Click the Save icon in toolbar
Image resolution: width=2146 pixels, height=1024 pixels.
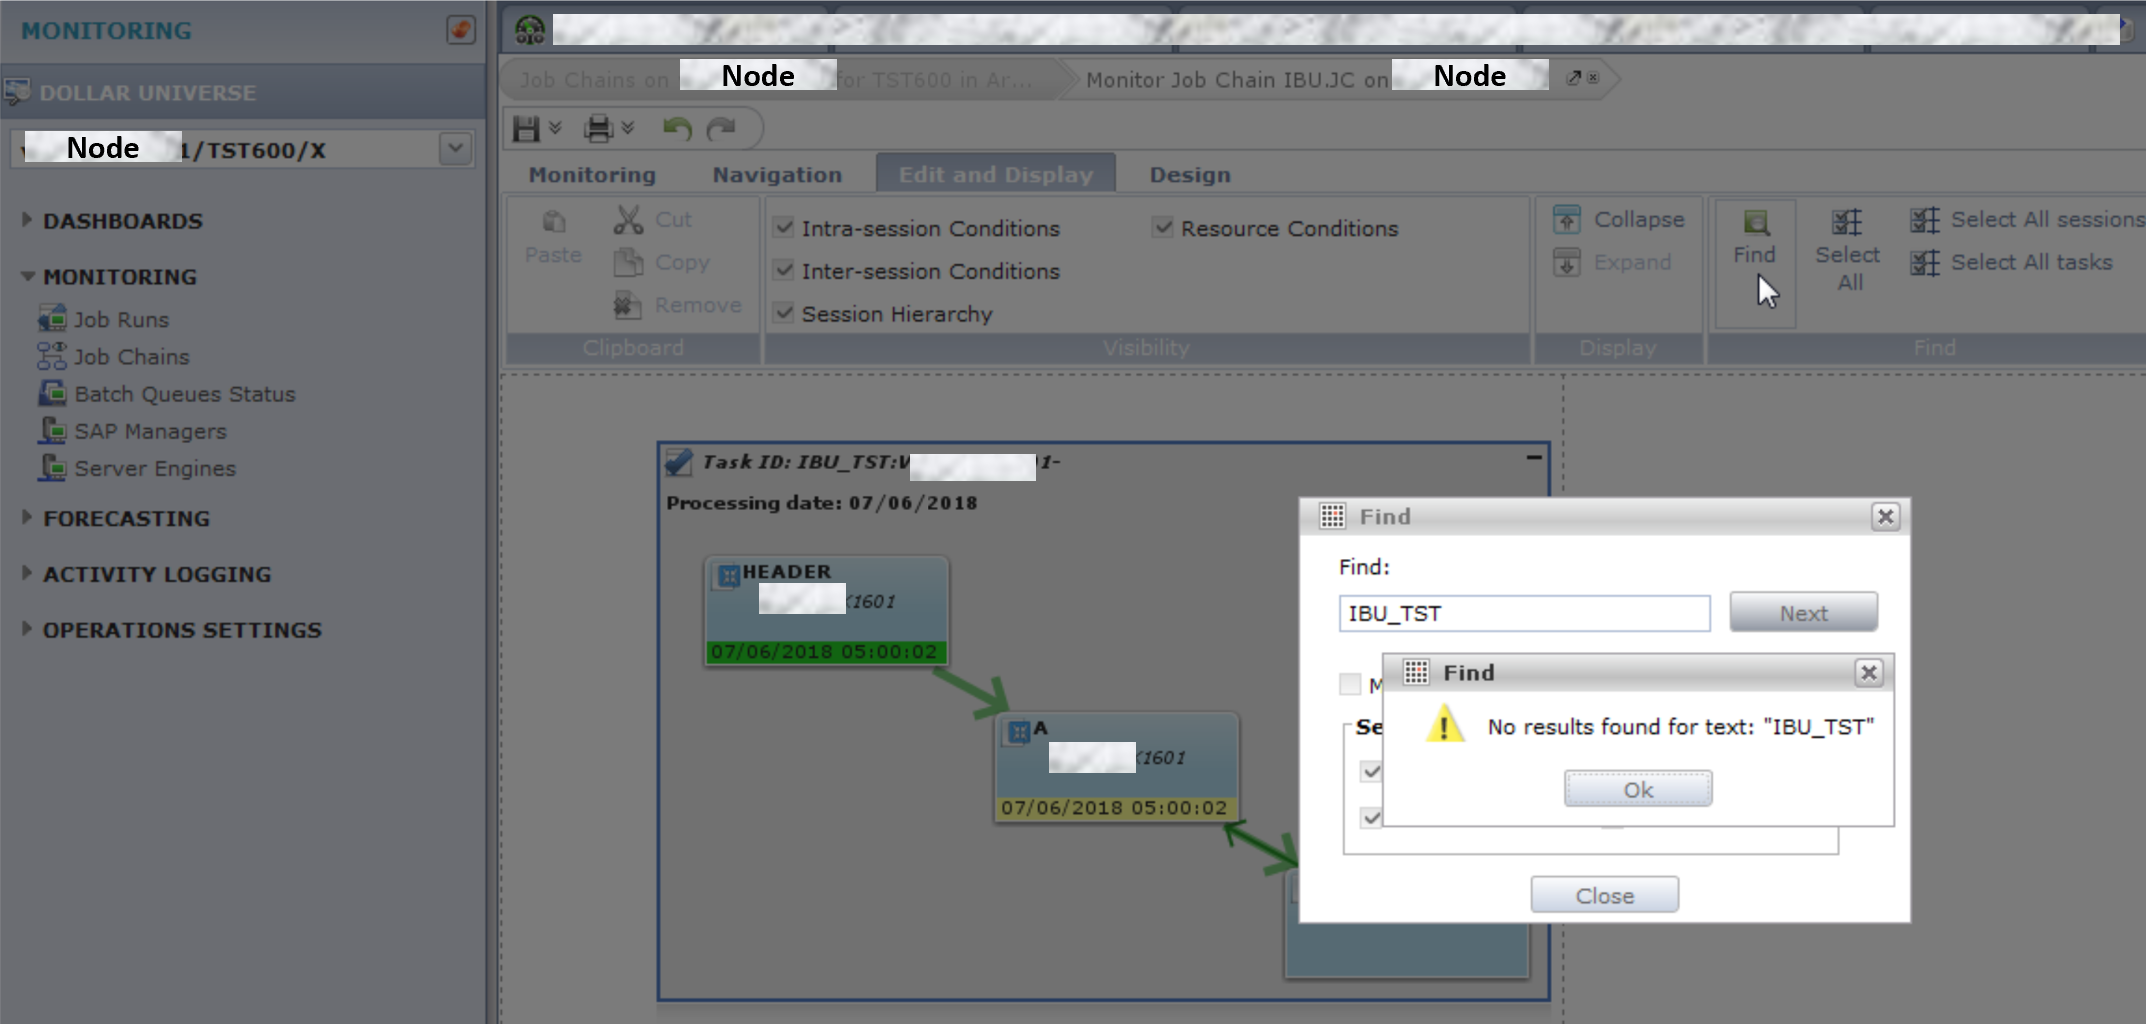[x=526, y=128]
